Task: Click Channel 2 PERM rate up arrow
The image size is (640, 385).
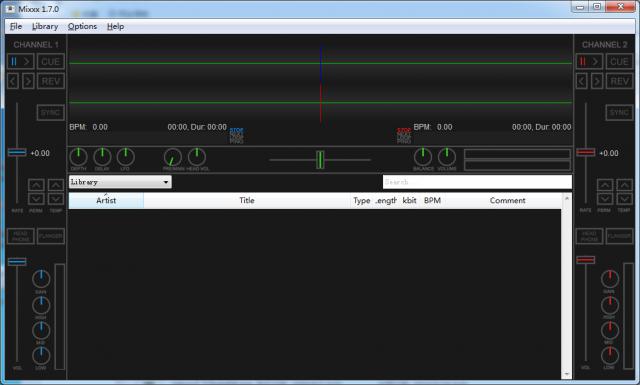Action: pyautogui.click(x=605, y=185)
